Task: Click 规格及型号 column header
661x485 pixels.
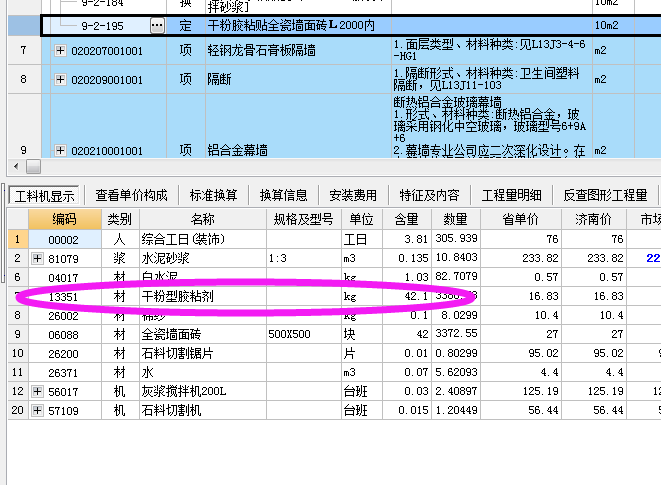Action: pos(304,219)
